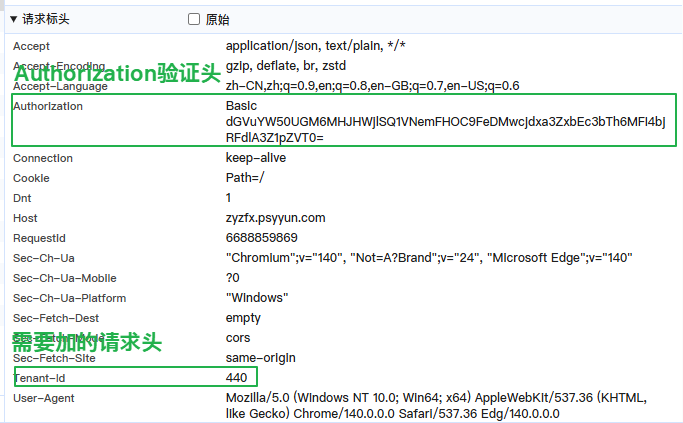Click the Tenant-Id header name
The height and width of the screenshot is (423, 683).
[41, 378]
